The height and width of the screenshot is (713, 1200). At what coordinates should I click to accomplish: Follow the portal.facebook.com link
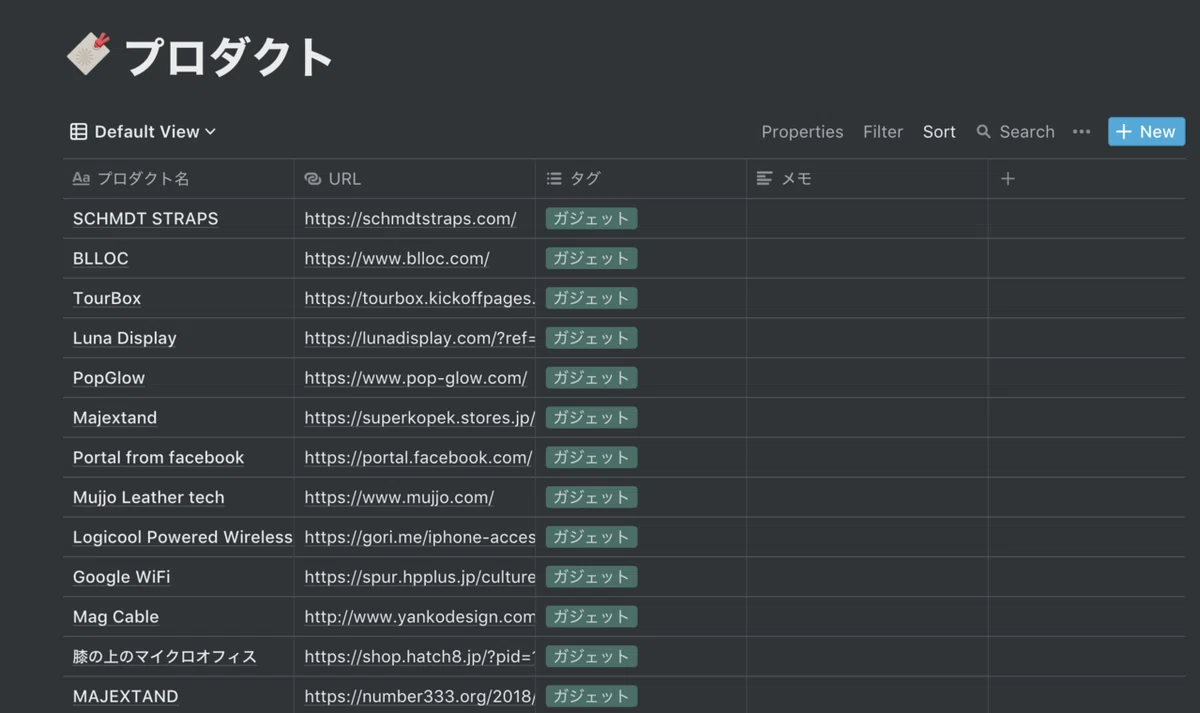click(x=418, y=458)
